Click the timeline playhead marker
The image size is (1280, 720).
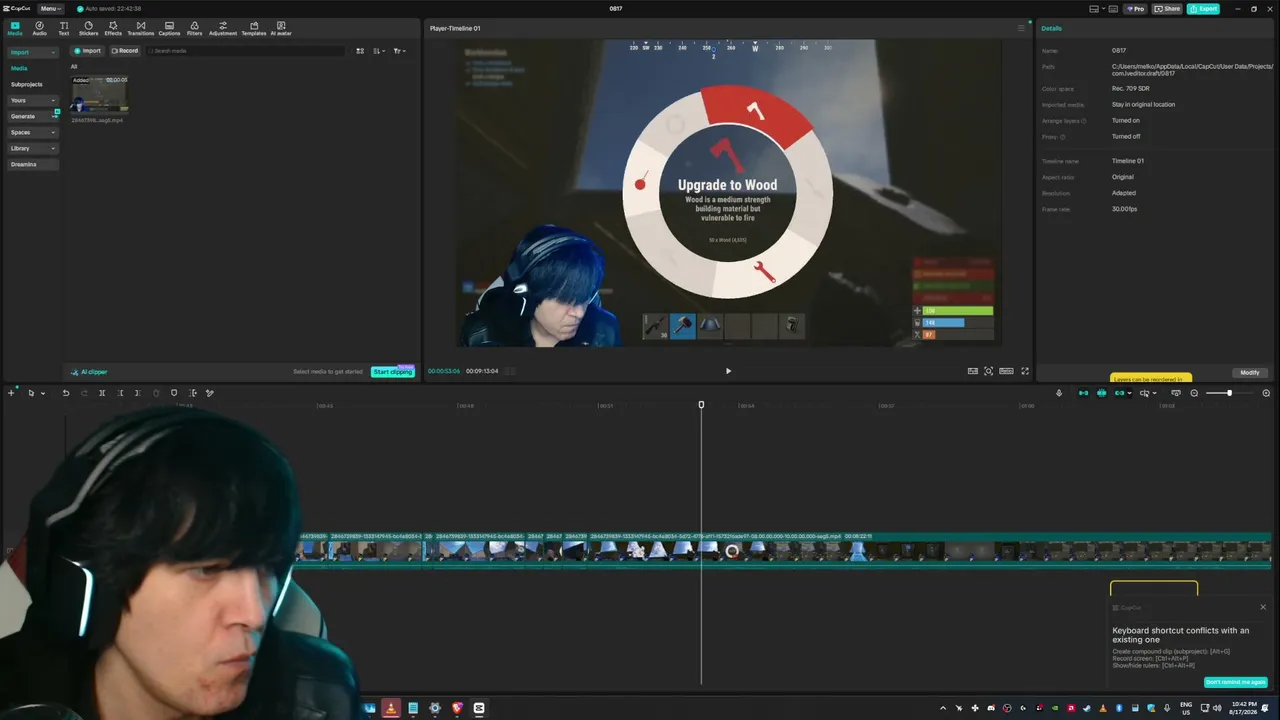(x=701, y=405)
